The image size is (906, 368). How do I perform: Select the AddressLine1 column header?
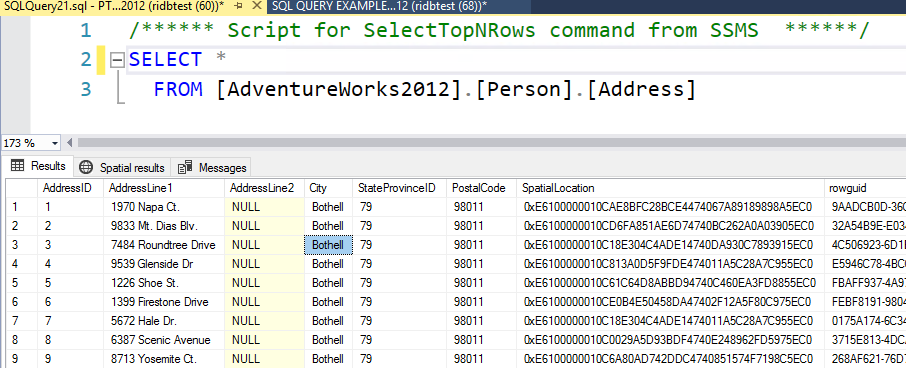click(x=164, y=188)
